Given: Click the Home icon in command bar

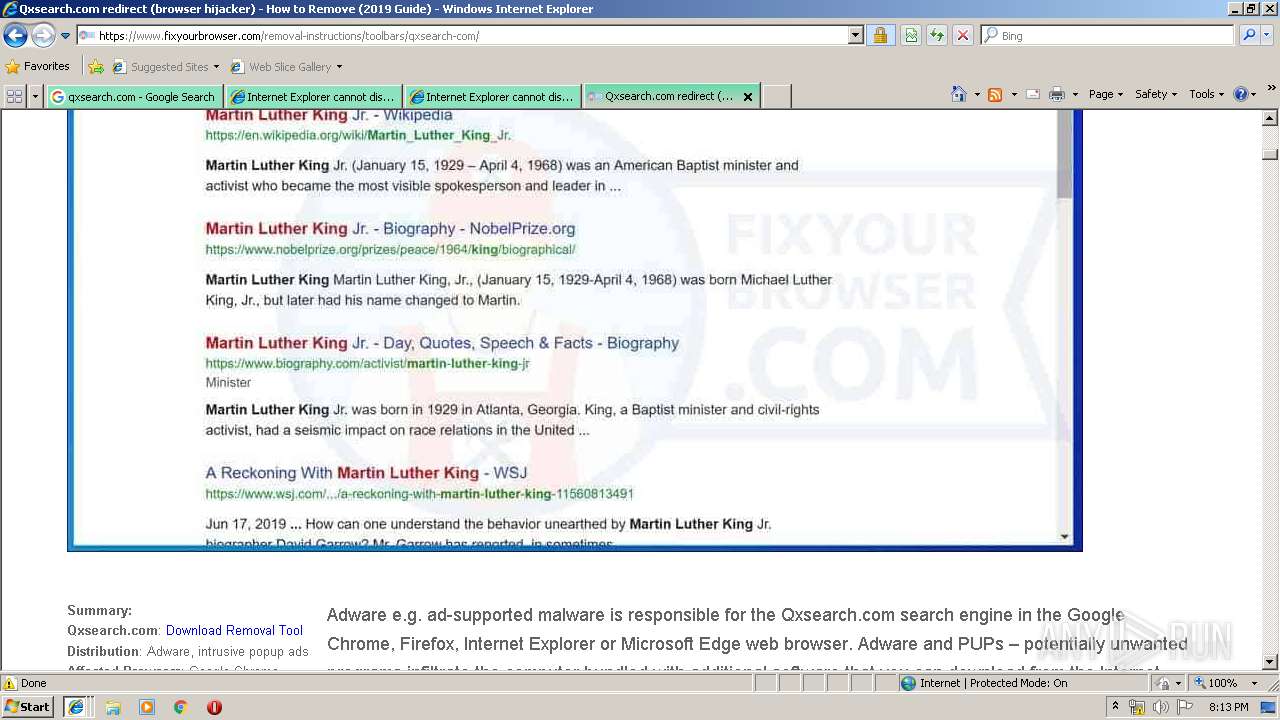Looking at the screenshot, I should 958,94.
